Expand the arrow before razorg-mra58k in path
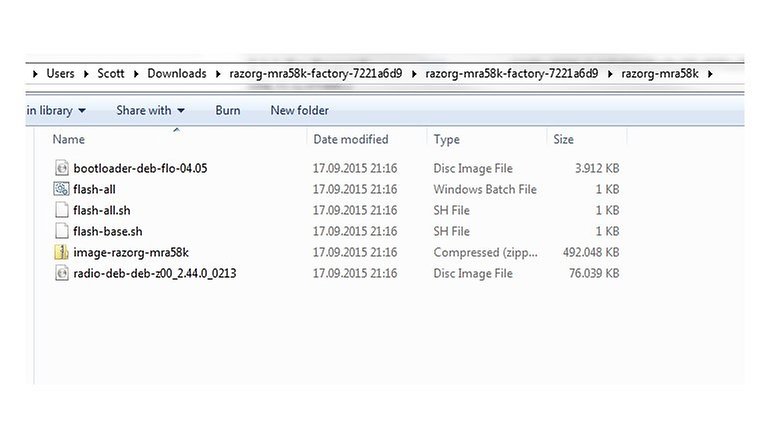 point(609,74)
